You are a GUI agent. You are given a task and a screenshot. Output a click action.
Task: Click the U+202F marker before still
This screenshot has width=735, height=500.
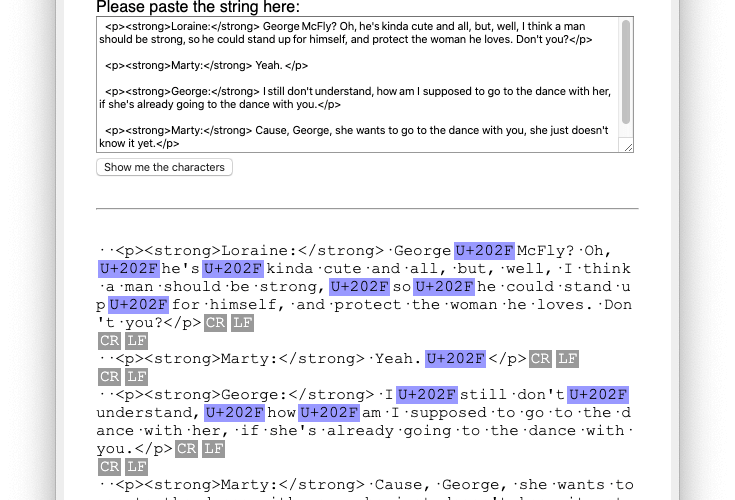tap(427, 395)
